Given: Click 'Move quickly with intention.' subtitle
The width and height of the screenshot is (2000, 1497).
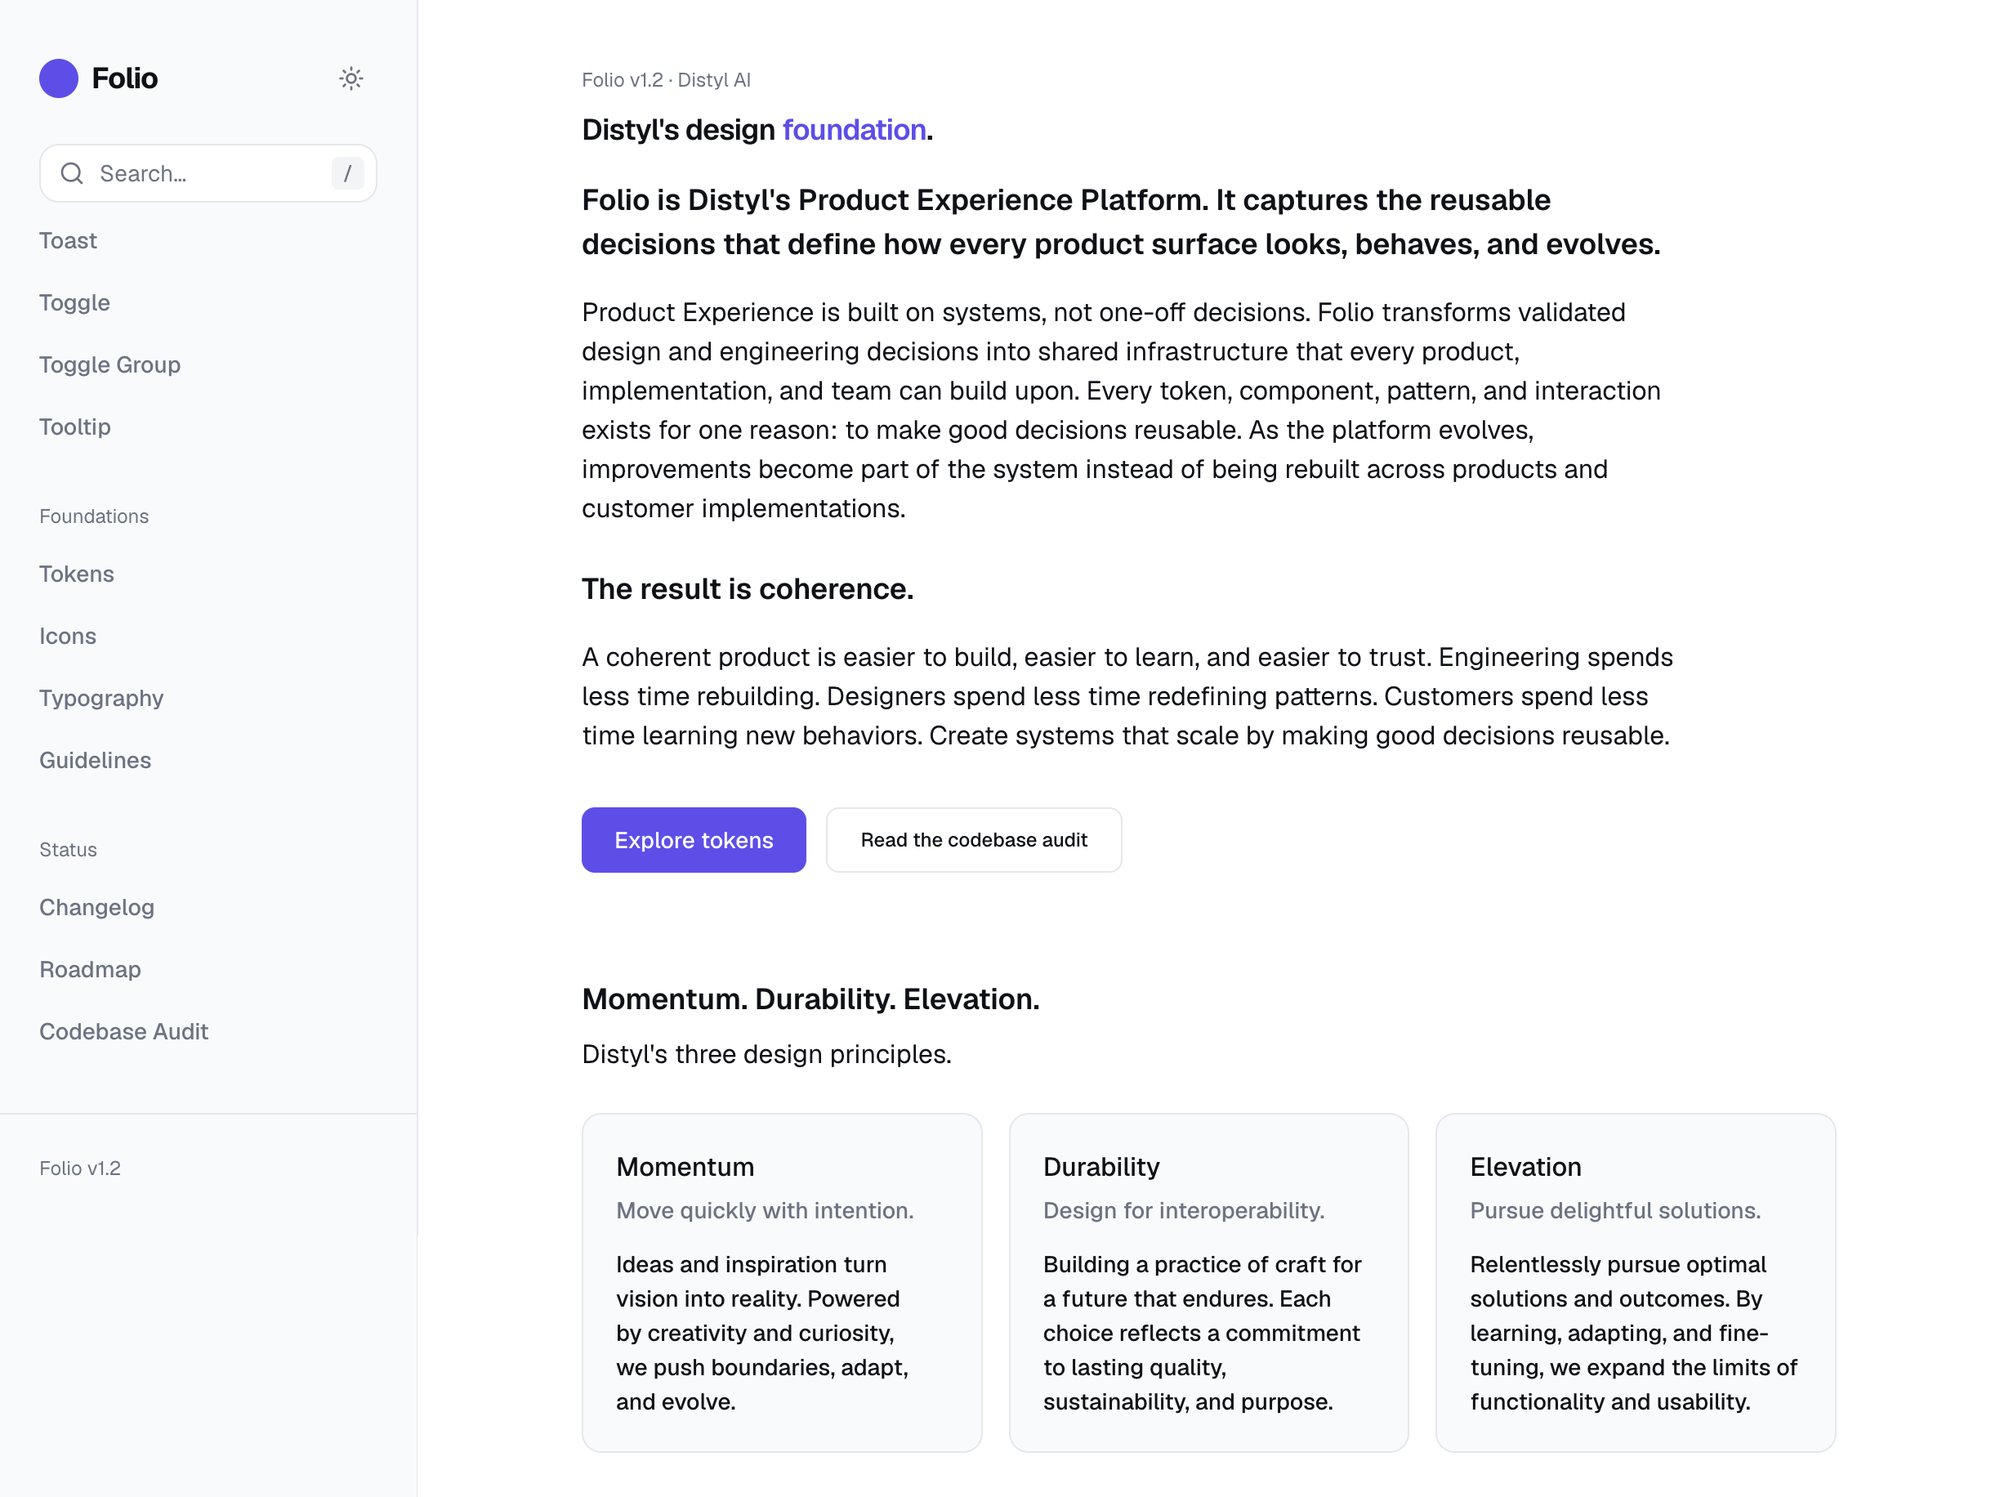Looking at the screenshot, I should [765, 1210].
